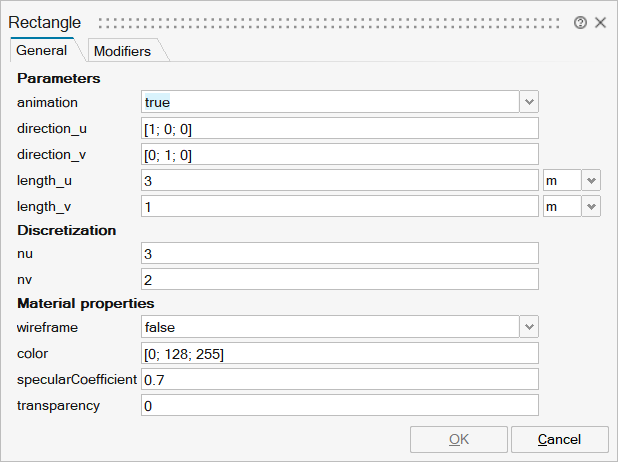Switch to the Modifiers tab

coord(122,51)
